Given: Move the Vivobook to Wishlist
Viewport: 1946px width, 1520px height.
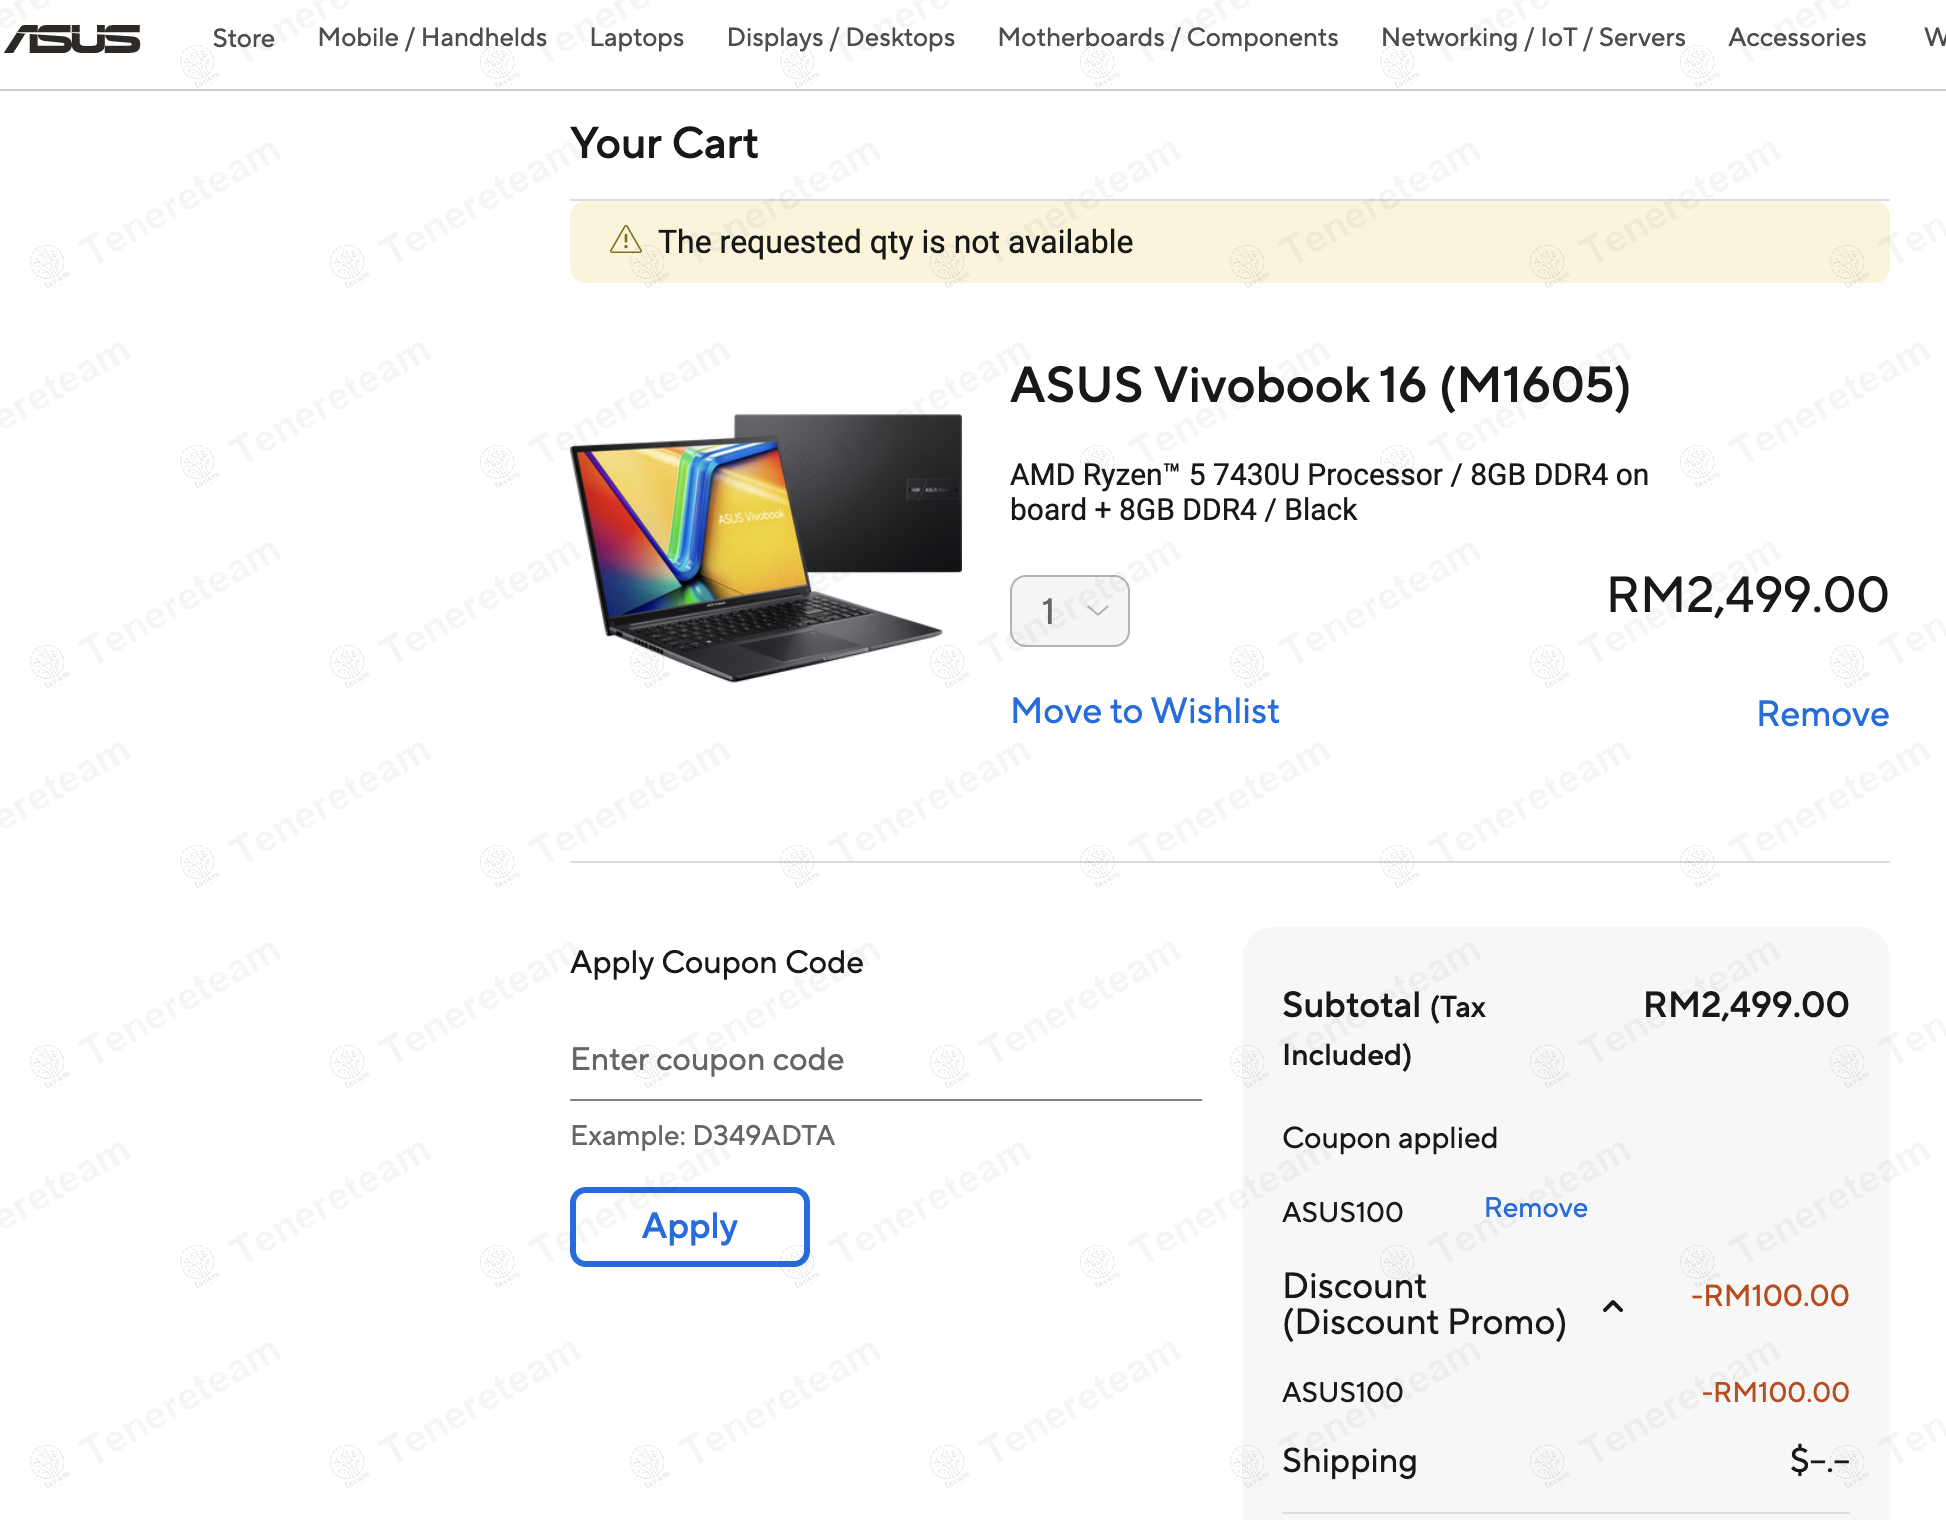Looking at the screenshot, I should pos(1145,711).
